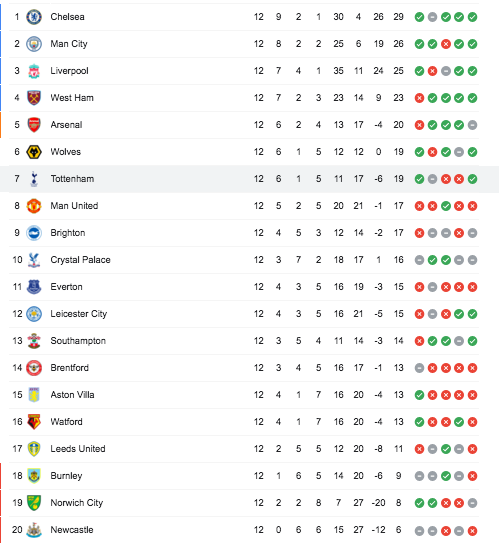Click the Arsenal club crest
This screenshot has width=499, height=544.
(x=34, y=125)
